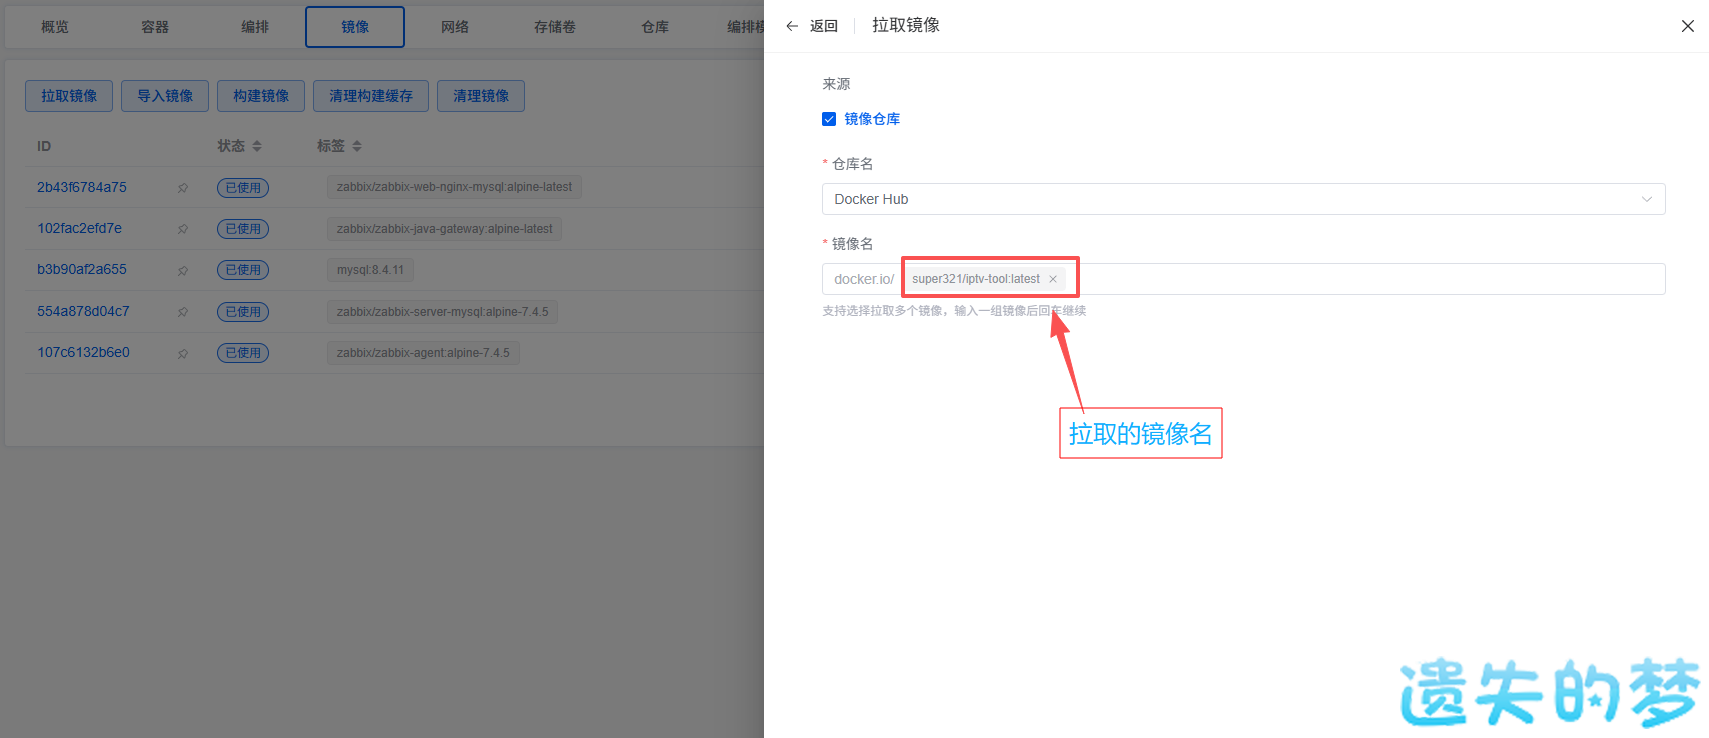The width and height of the screenshot is (1709, 738).
Task: Click the 导入镜像 button
Action: 165,96
